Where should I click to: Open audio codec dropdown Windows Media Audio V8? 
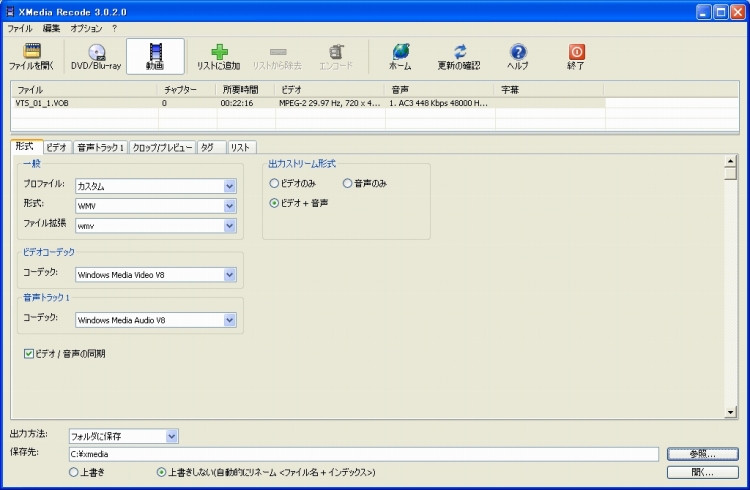pyautogui.click(x=230, y=320)
